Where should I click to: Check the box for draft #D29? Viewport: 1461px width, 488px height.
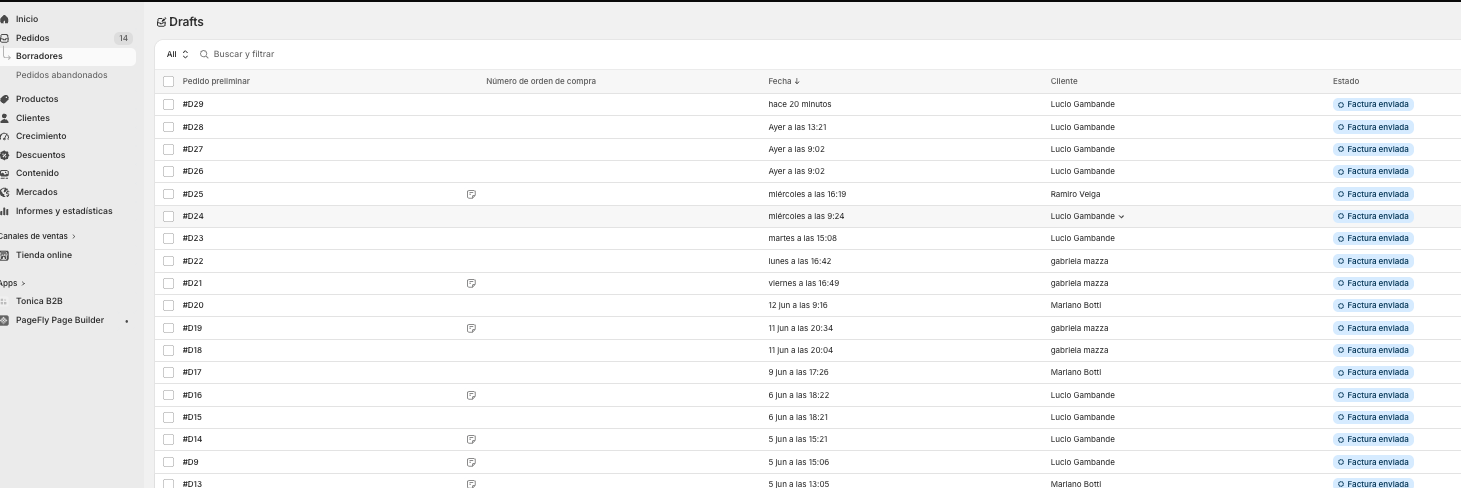(168, 104)
